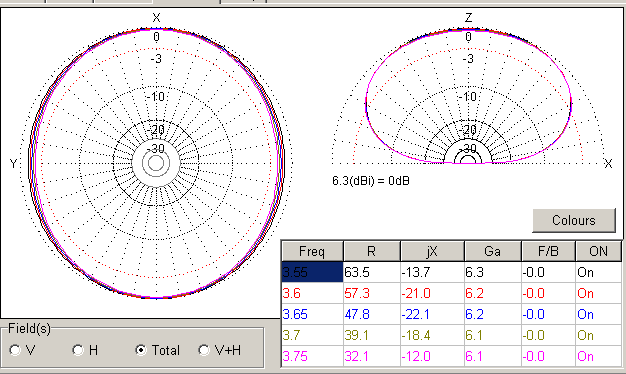
Task: Click the R value 47.8
Action: pyautogui.click(x=372, y=314)
